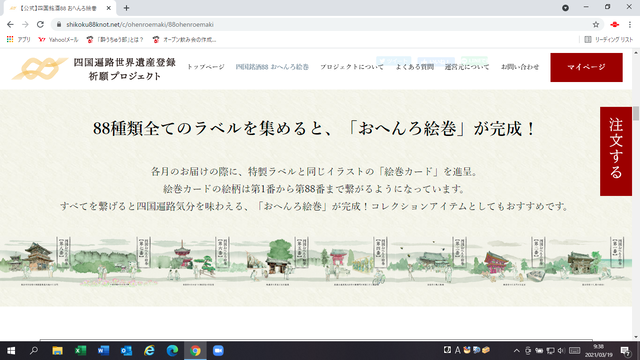Click the volume speaker tray icon
Screen dimensions: 640x360
561,351
